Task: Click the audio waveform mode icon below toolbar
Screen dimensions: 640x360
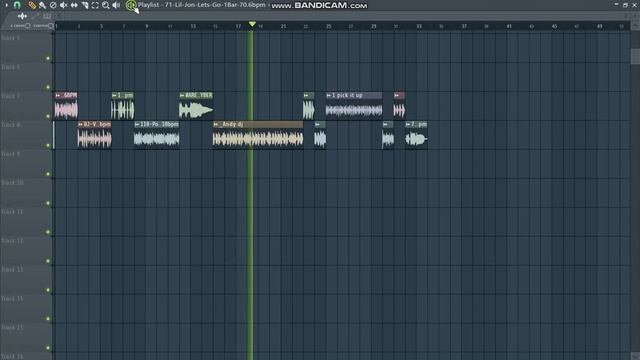Action: click(x=22, y=16)
